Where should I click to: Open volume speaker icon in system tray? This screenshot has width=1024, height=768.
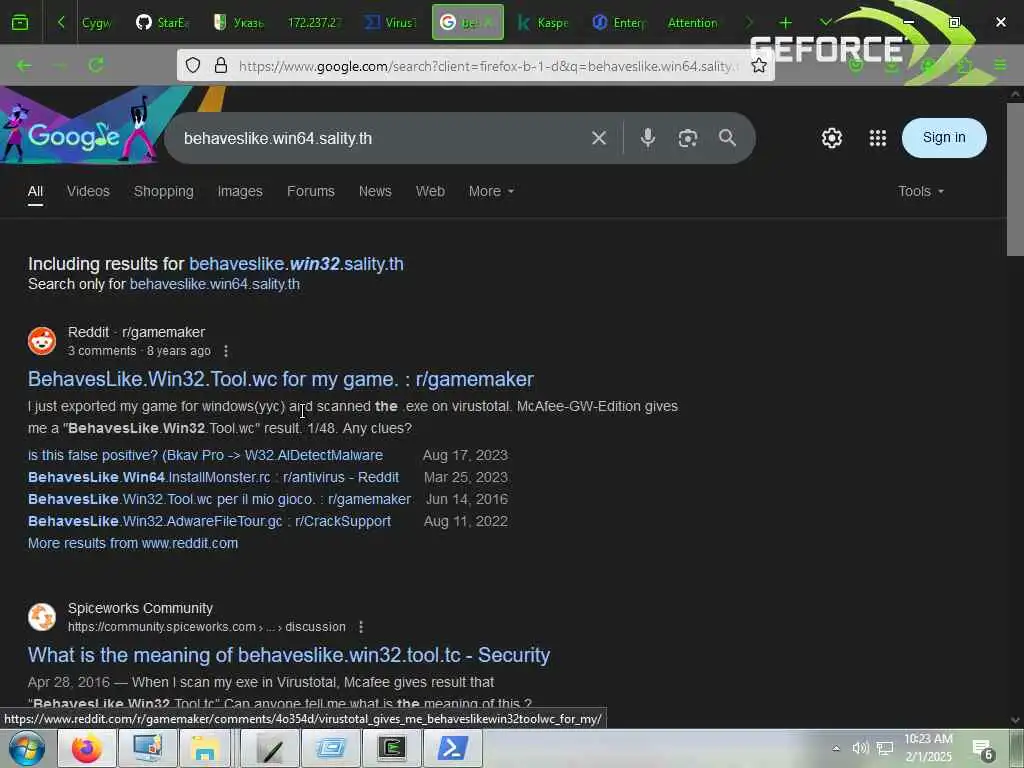860,748
